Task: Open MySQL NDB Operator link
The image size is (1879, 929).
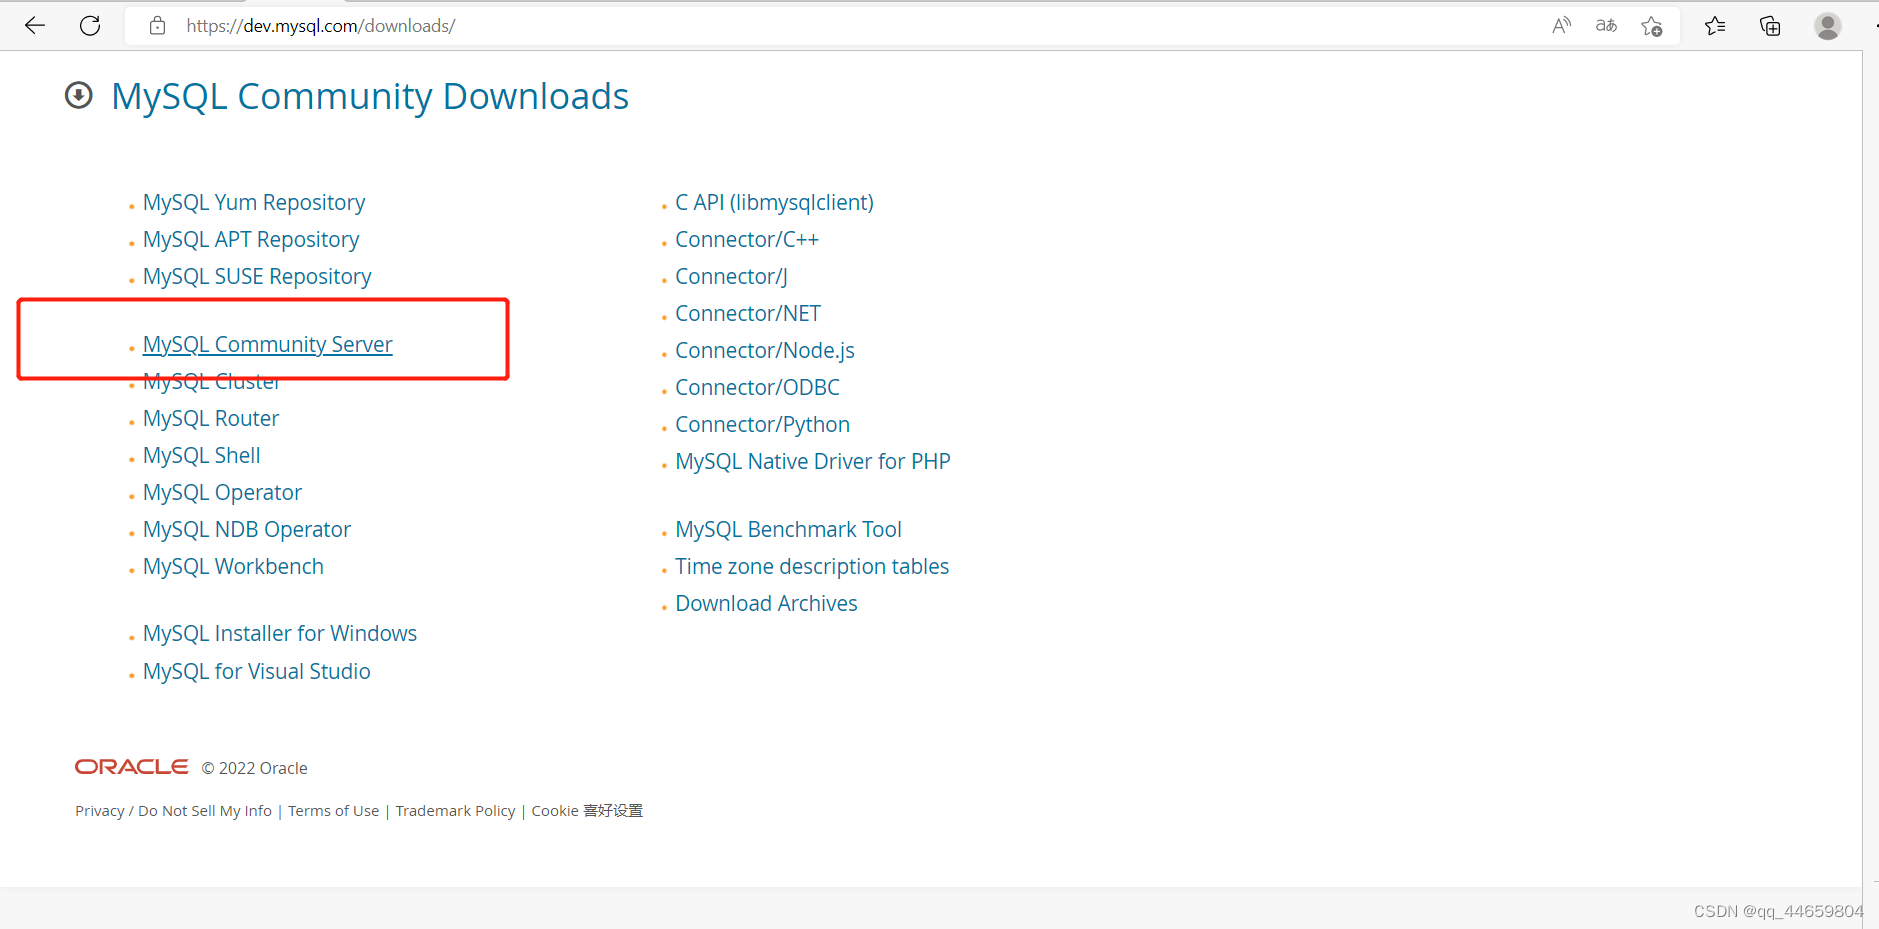Action: [x=247, y=530]
